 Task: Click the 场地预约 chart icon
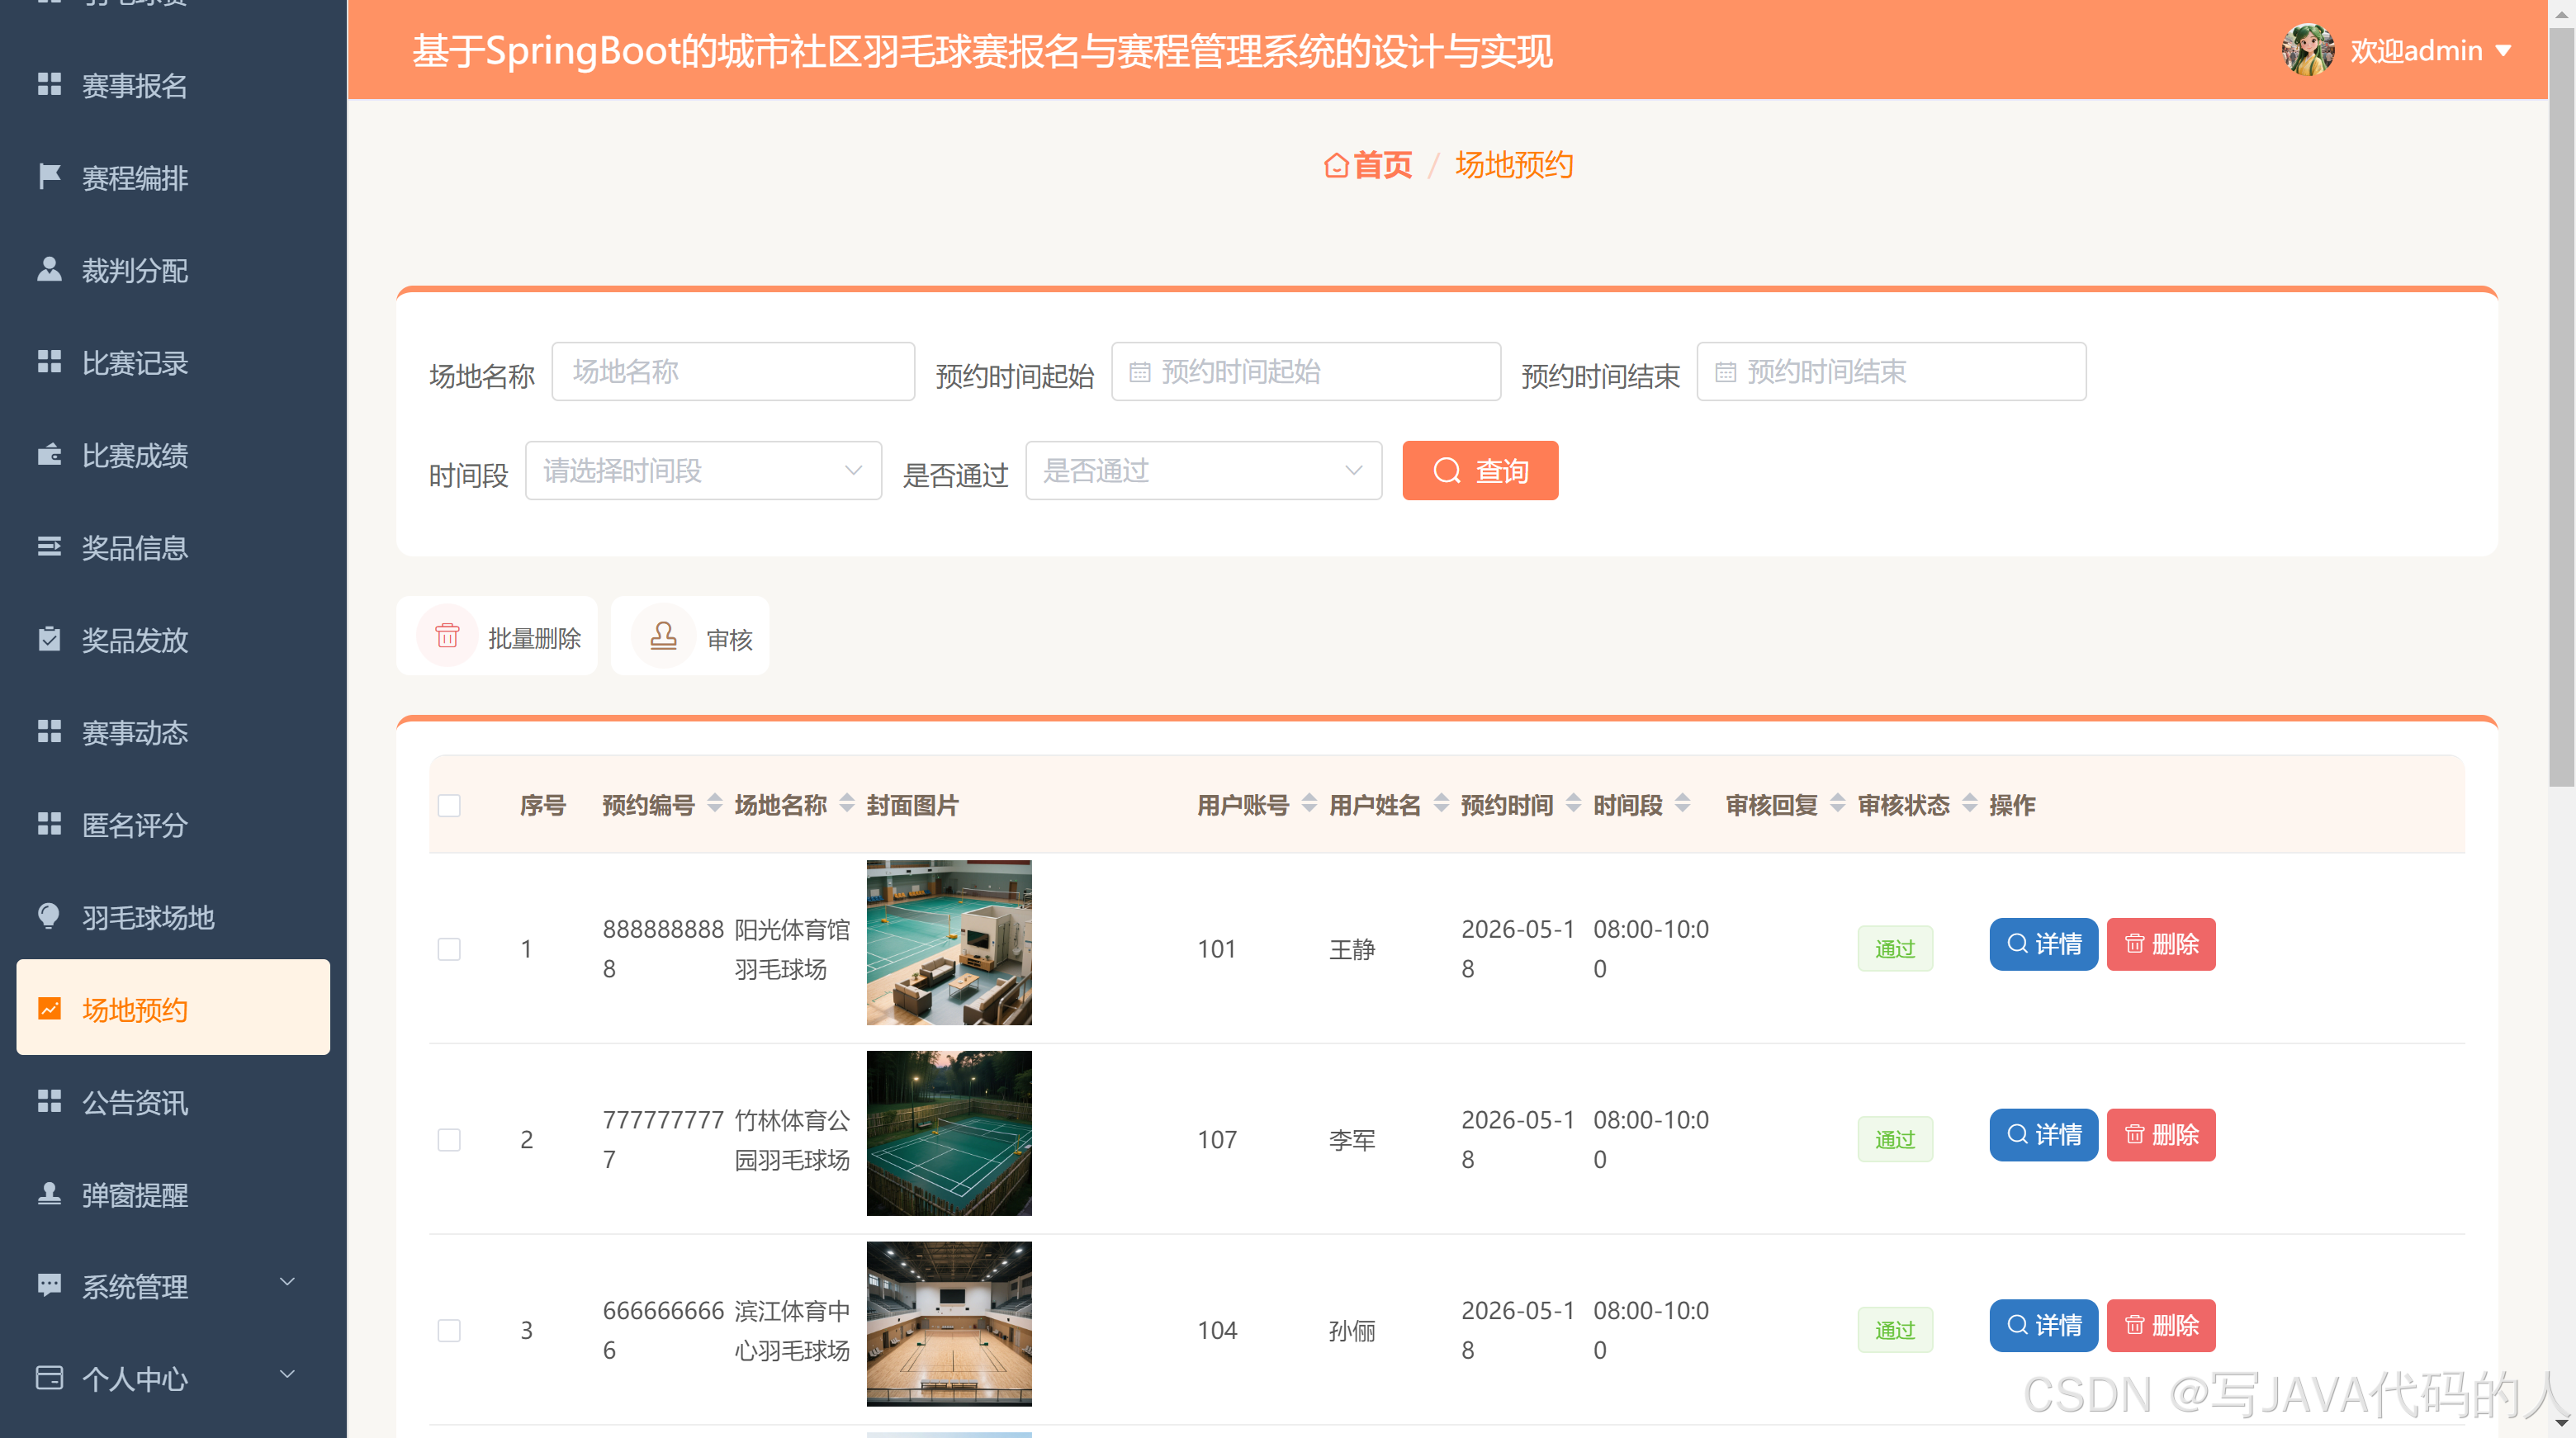pos(49,1008)
